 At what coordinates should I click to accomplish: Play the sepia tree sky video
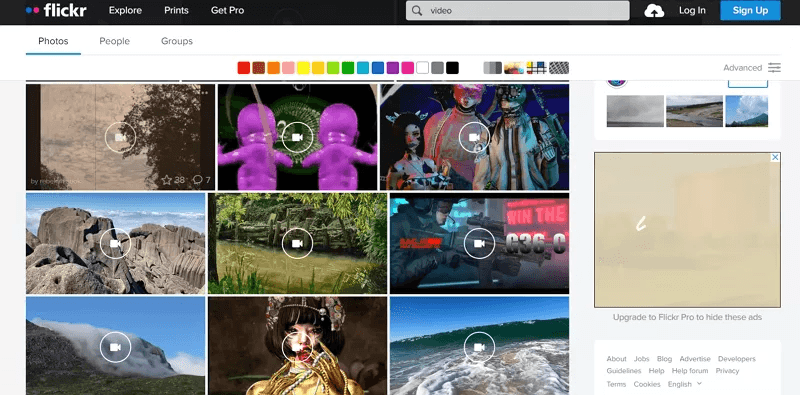[120, 137]
